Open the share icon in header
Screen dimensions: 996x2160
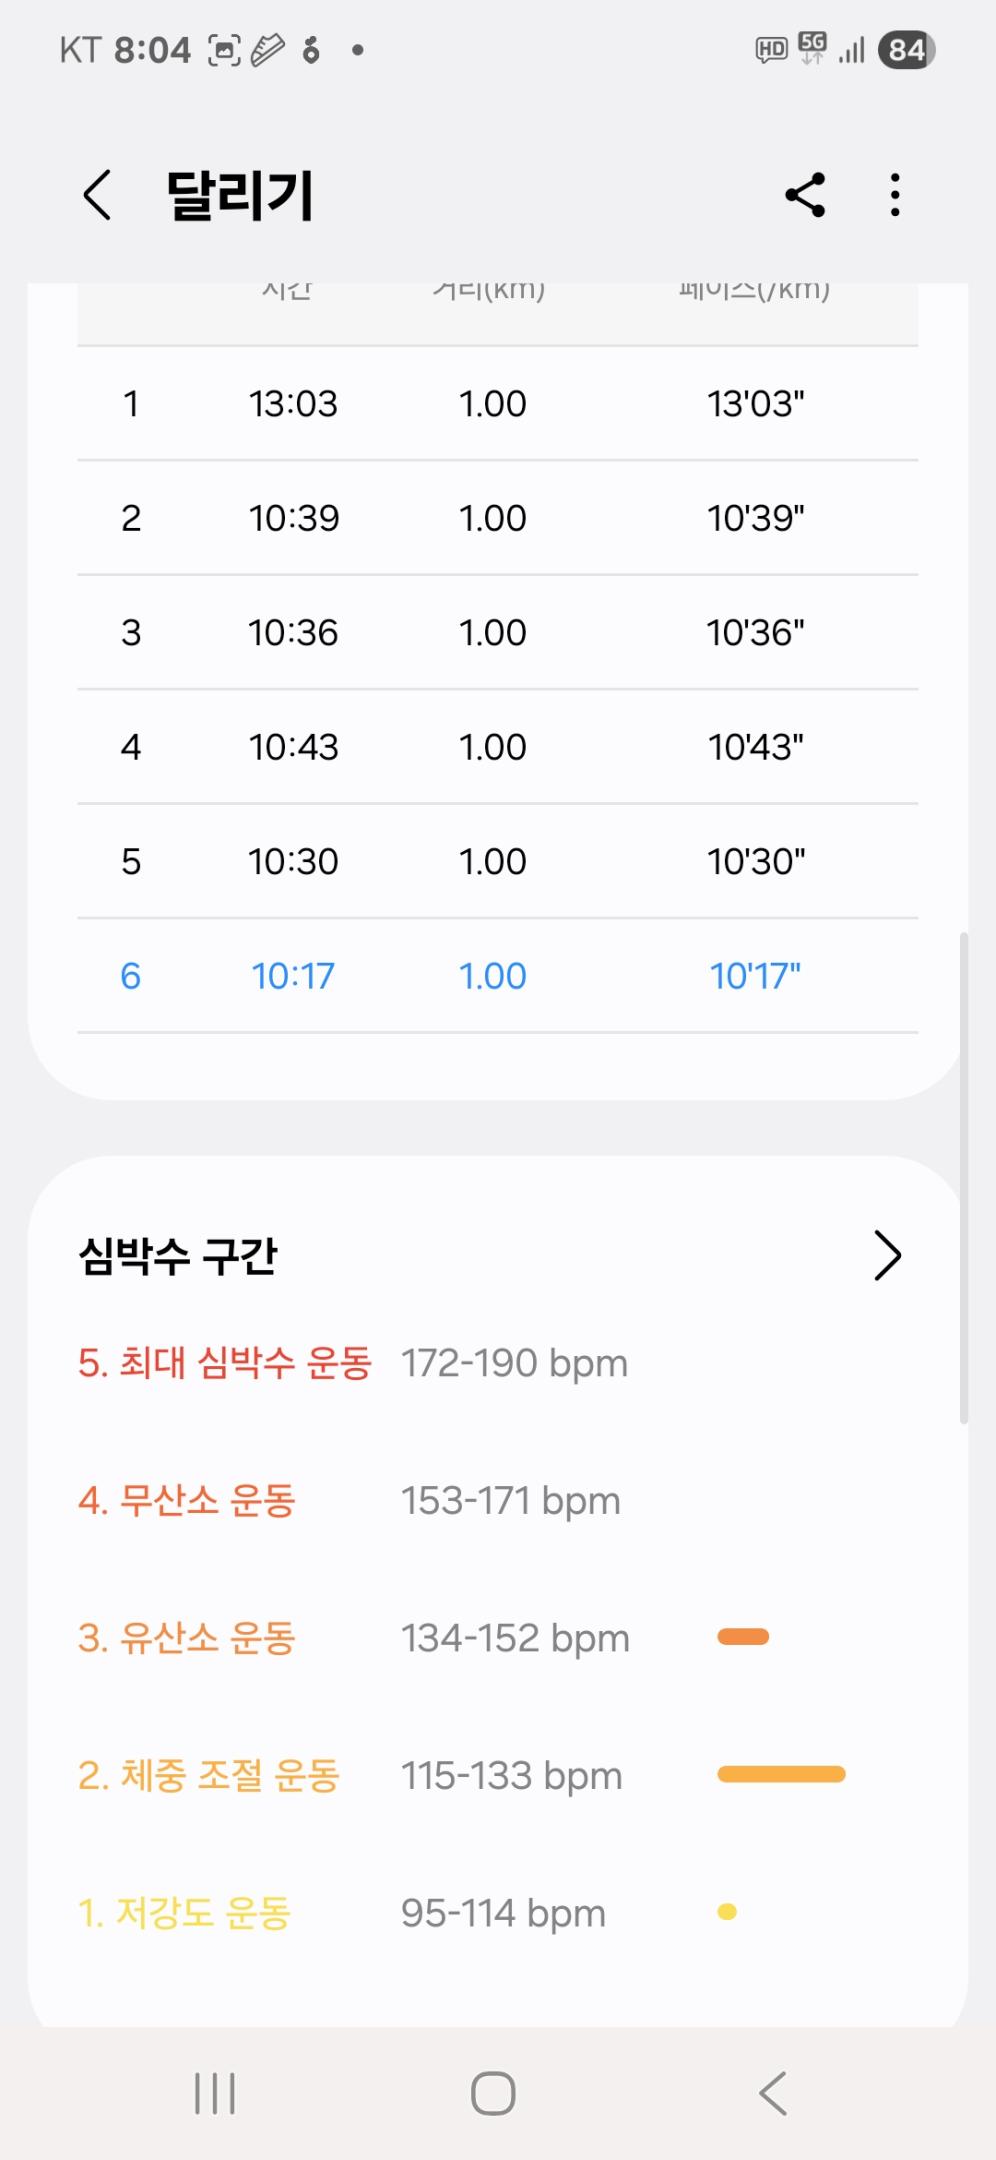[x=805, y=194]
